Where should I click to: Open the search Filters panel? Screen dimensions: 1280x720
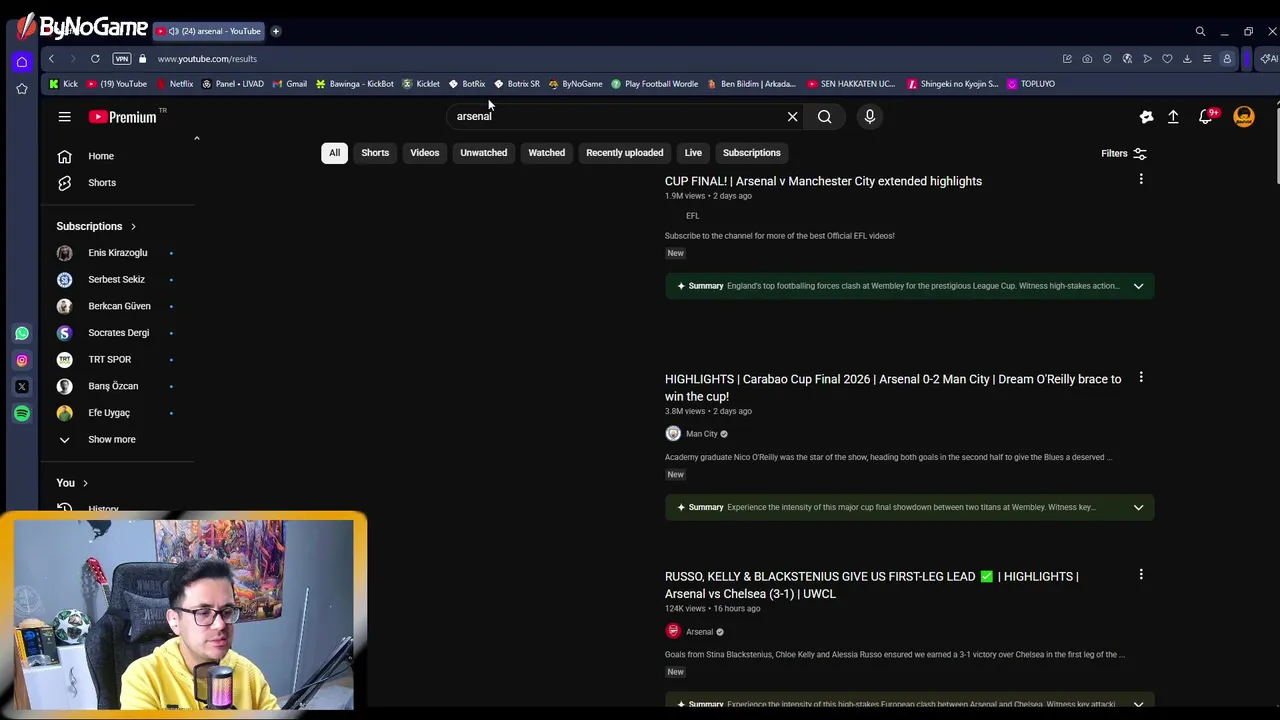[1124, 153]
